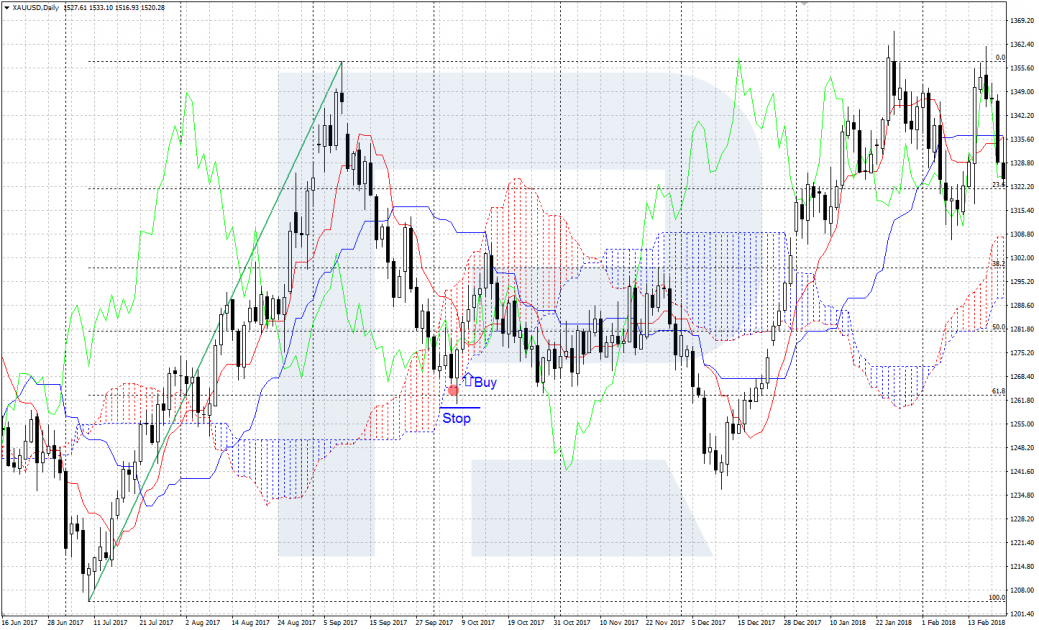Select the red dot marker above Stop
This screenshot has height=630, width=1039.
coord(453,391)
